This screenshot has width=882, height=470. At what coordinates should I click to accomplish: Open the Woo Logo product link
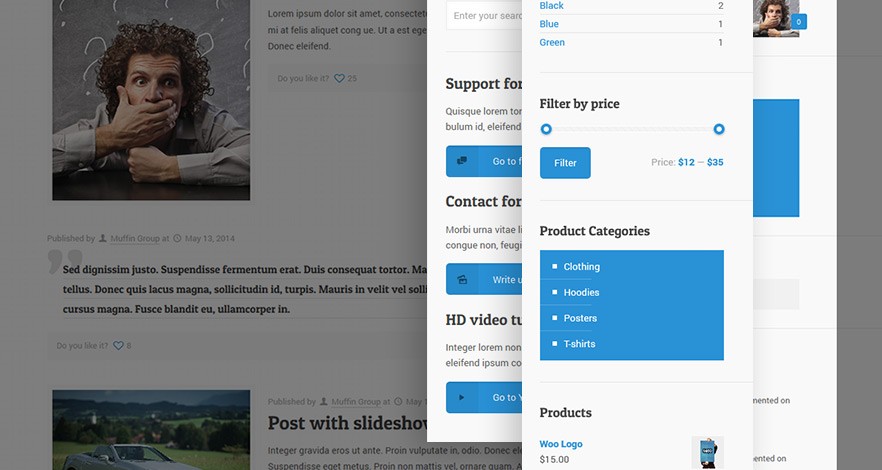point(561,444)
